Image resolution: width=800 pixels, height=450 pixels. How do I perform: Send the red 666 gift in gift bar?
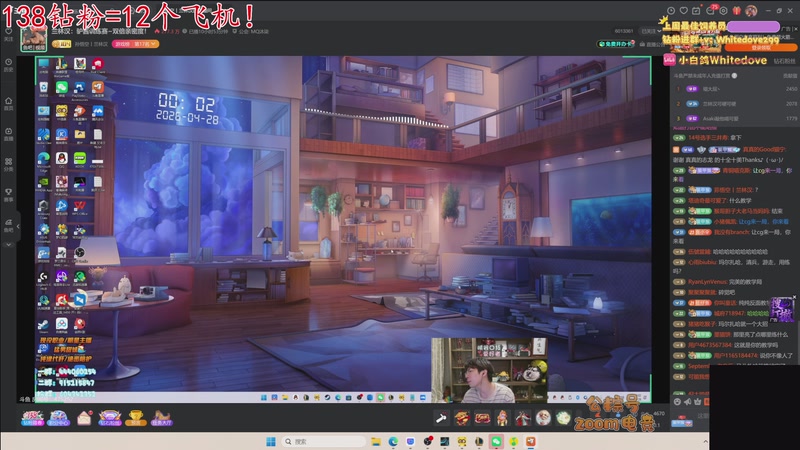pyautogui.click(x=482, y=418)
